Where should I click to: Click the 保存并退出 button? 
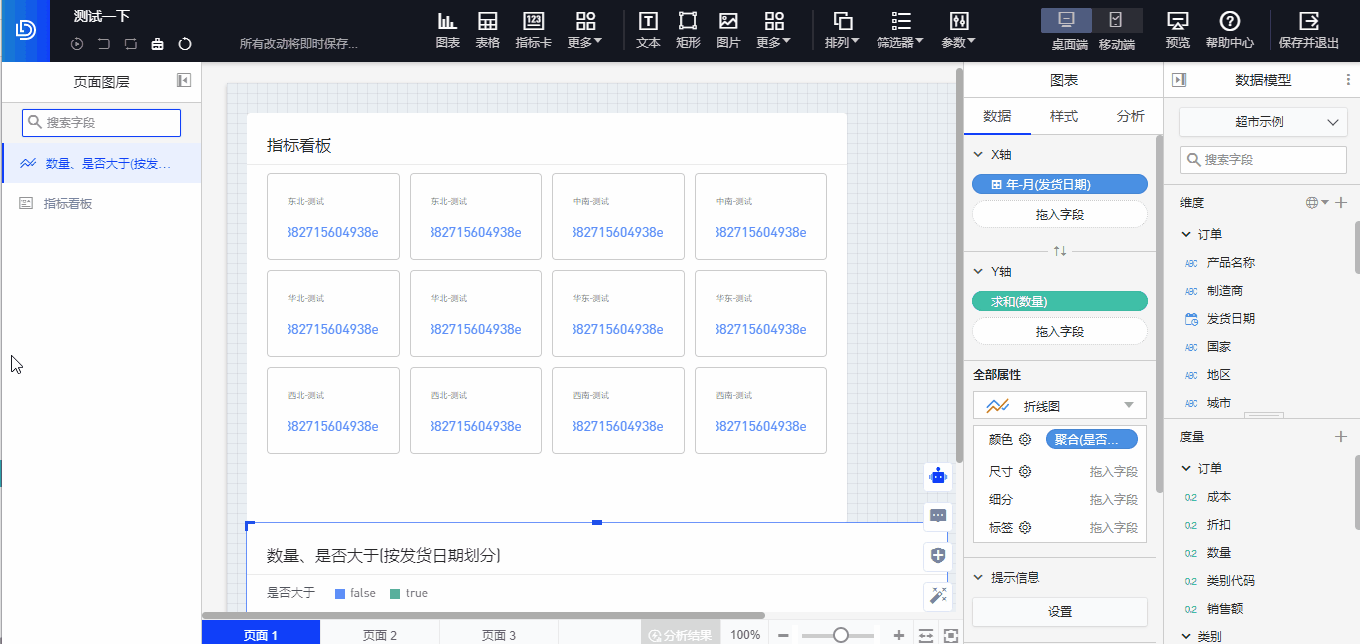click(1308, 30)
